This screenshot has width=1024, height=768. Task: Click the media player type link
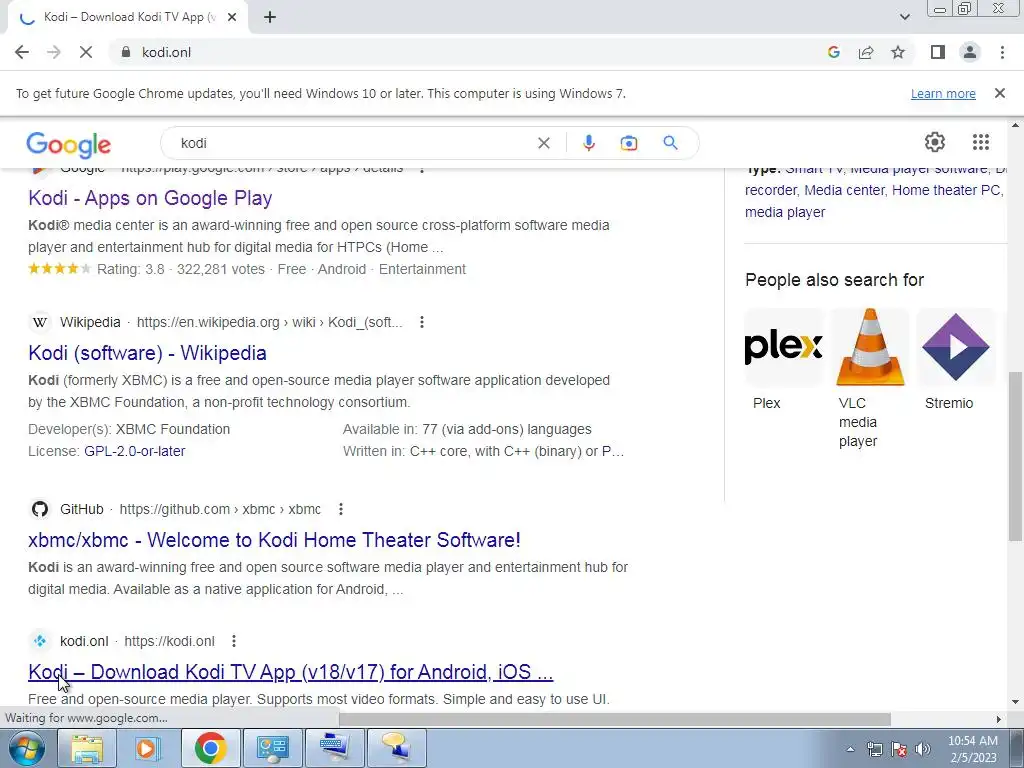click(x=785, y=212)
